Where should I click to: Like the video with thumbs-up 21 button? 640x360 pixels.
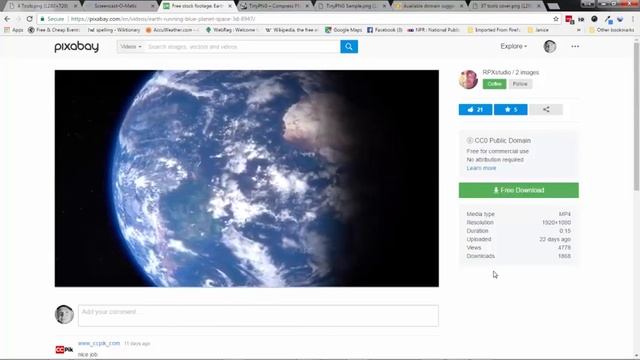pyautogui.click(x=475, y=109)
